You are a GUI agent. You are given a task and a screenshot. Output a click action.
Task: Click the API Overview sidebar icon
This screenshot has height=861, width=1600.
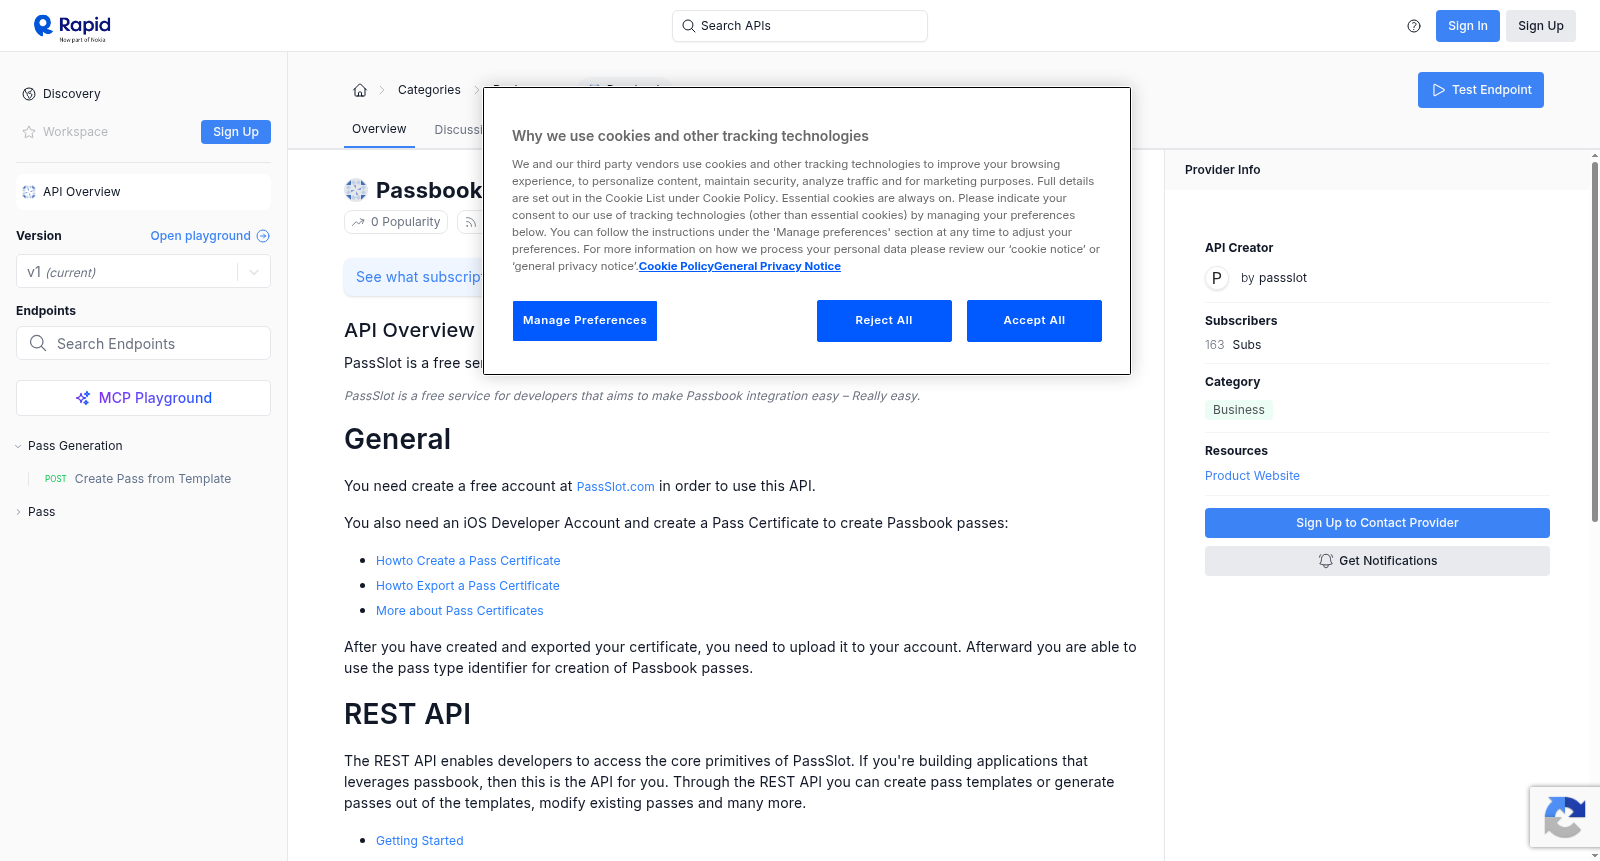pyautogui.click(x=29, y=192)
